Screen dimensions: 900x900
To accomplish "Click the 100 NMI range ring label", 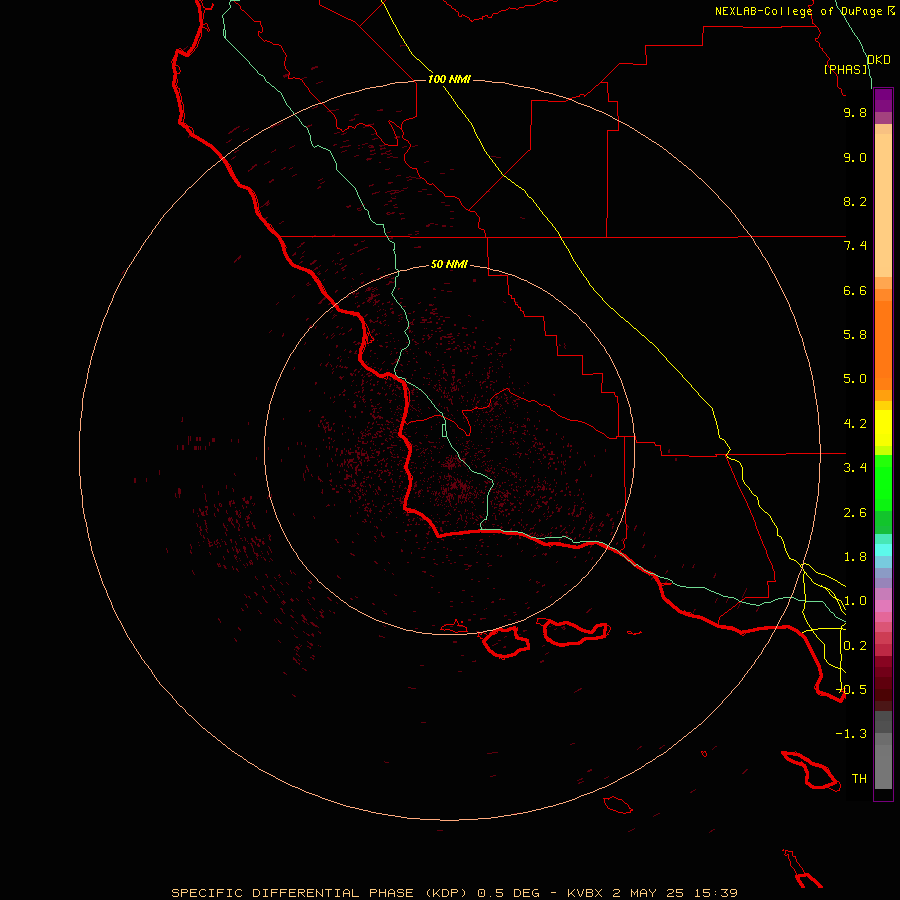I will pyautogui.click(x=449, y=79).
